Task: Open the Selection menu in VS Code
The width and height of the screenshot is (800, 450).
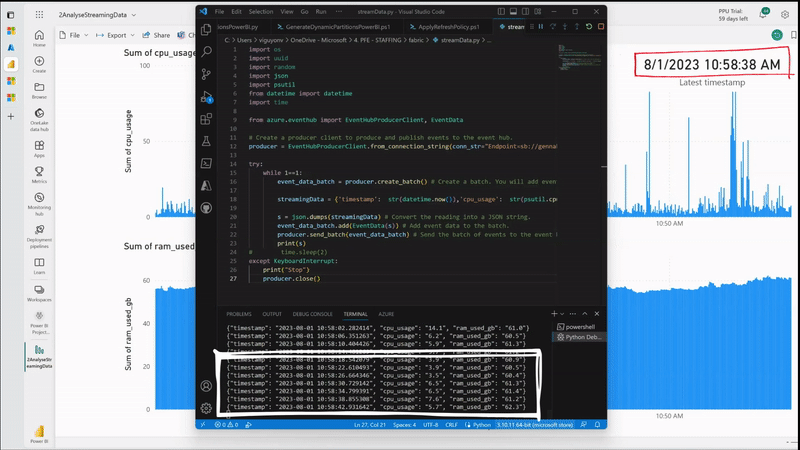Action: 260,11
